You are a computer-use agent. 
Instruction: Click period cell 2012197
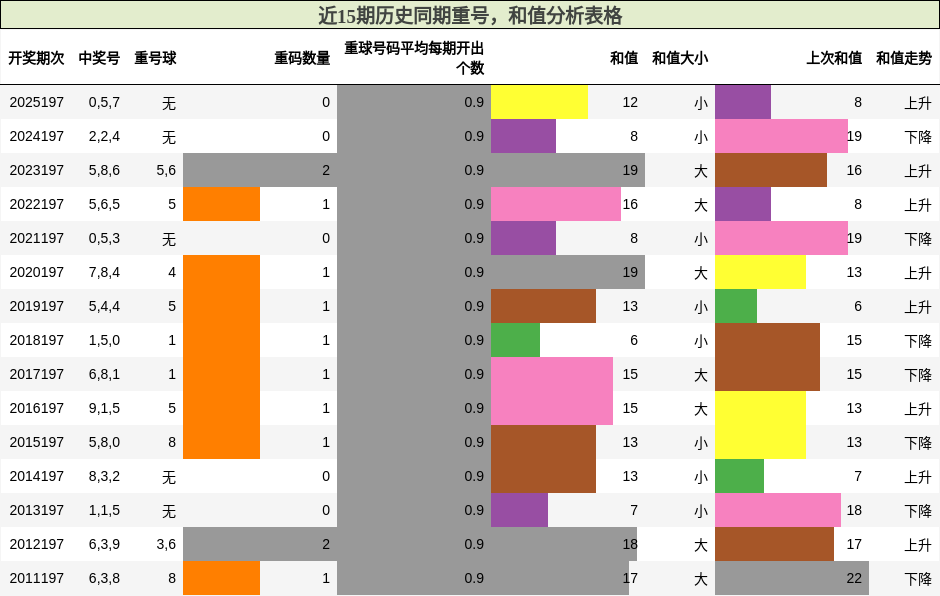click(37, 544)
